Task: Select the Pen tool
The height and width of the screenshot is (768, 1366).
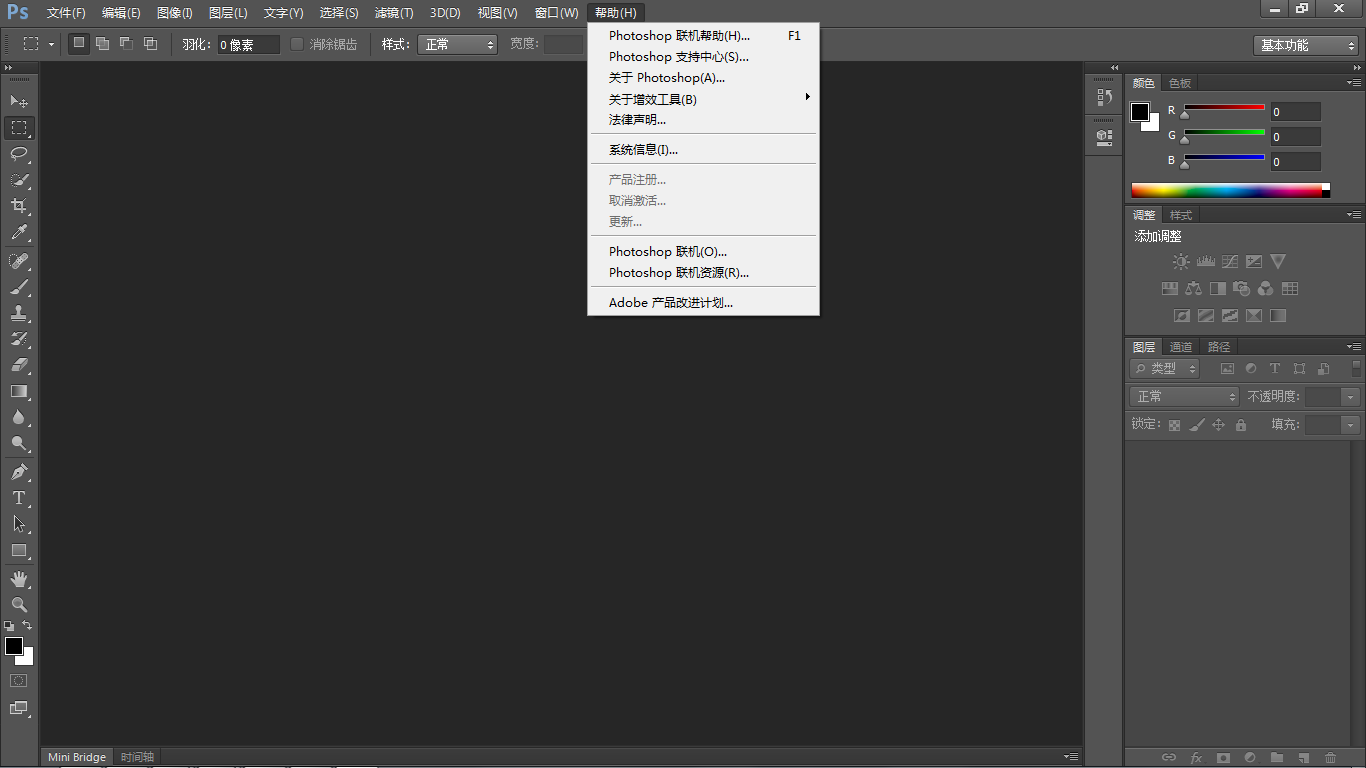Action: pos(19,471)
